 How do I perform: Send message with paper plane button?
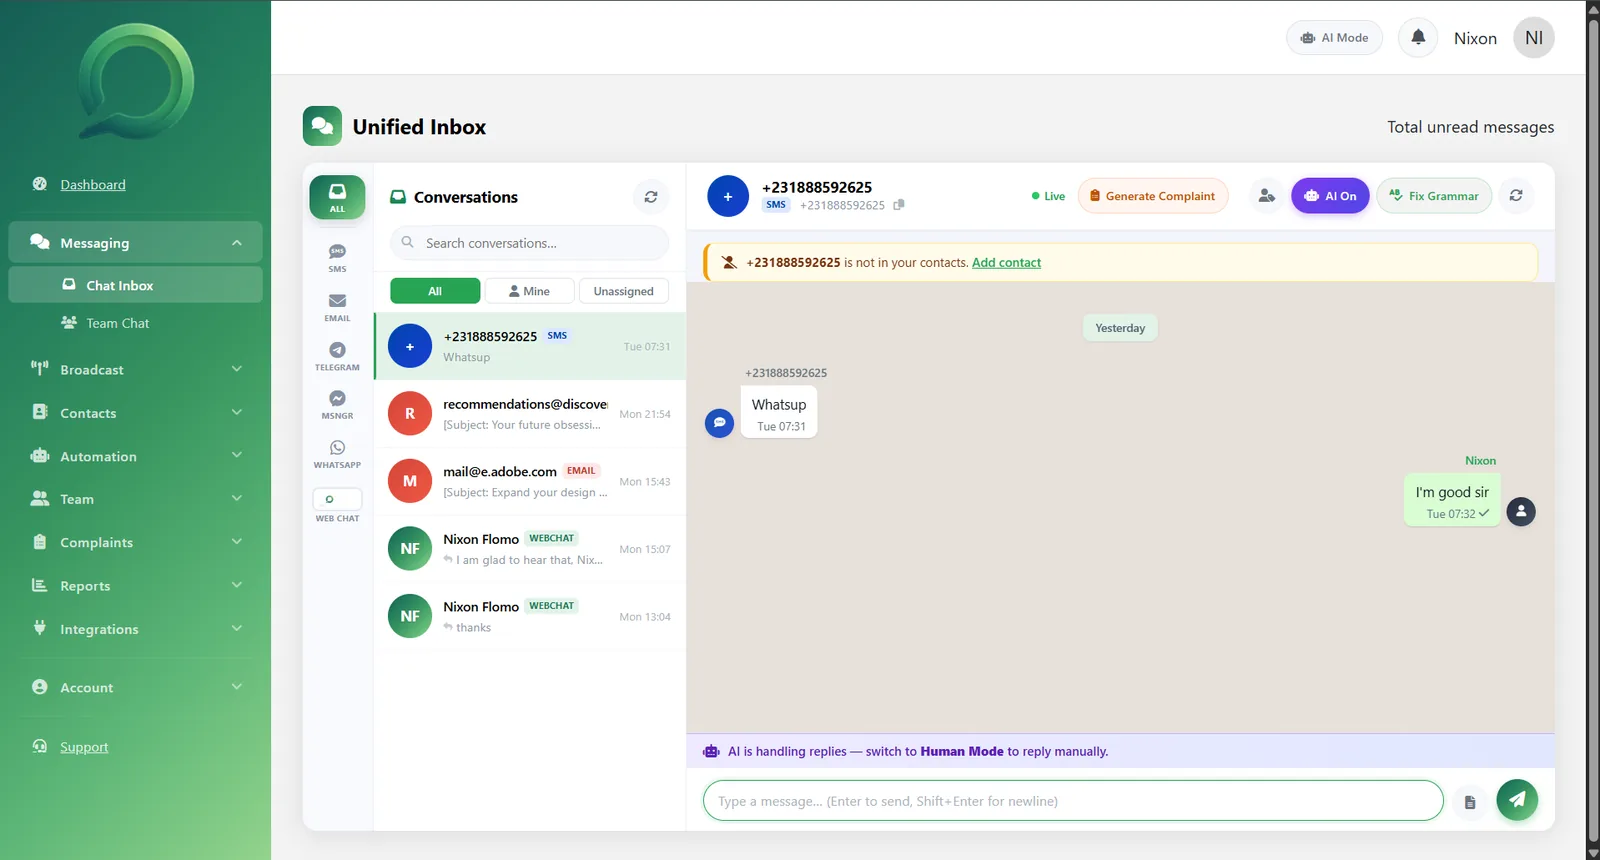tap(1517, 800)
